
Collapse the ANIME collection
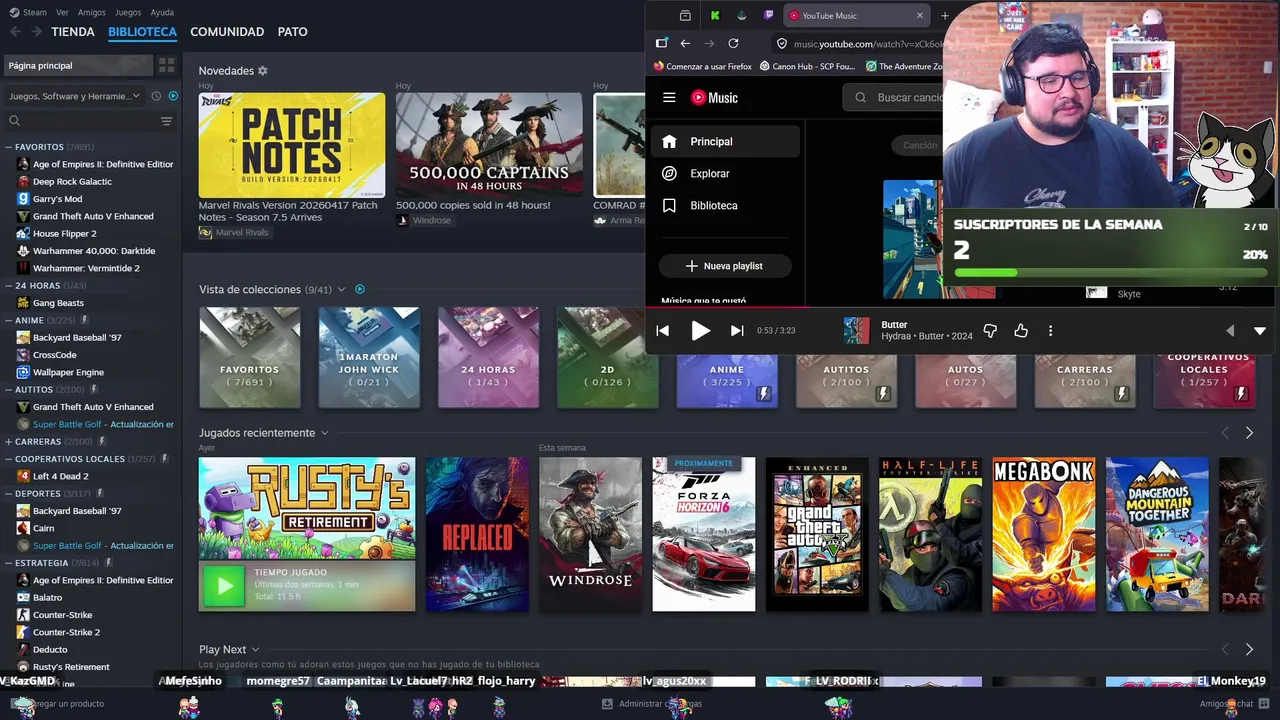coord(8,320)
